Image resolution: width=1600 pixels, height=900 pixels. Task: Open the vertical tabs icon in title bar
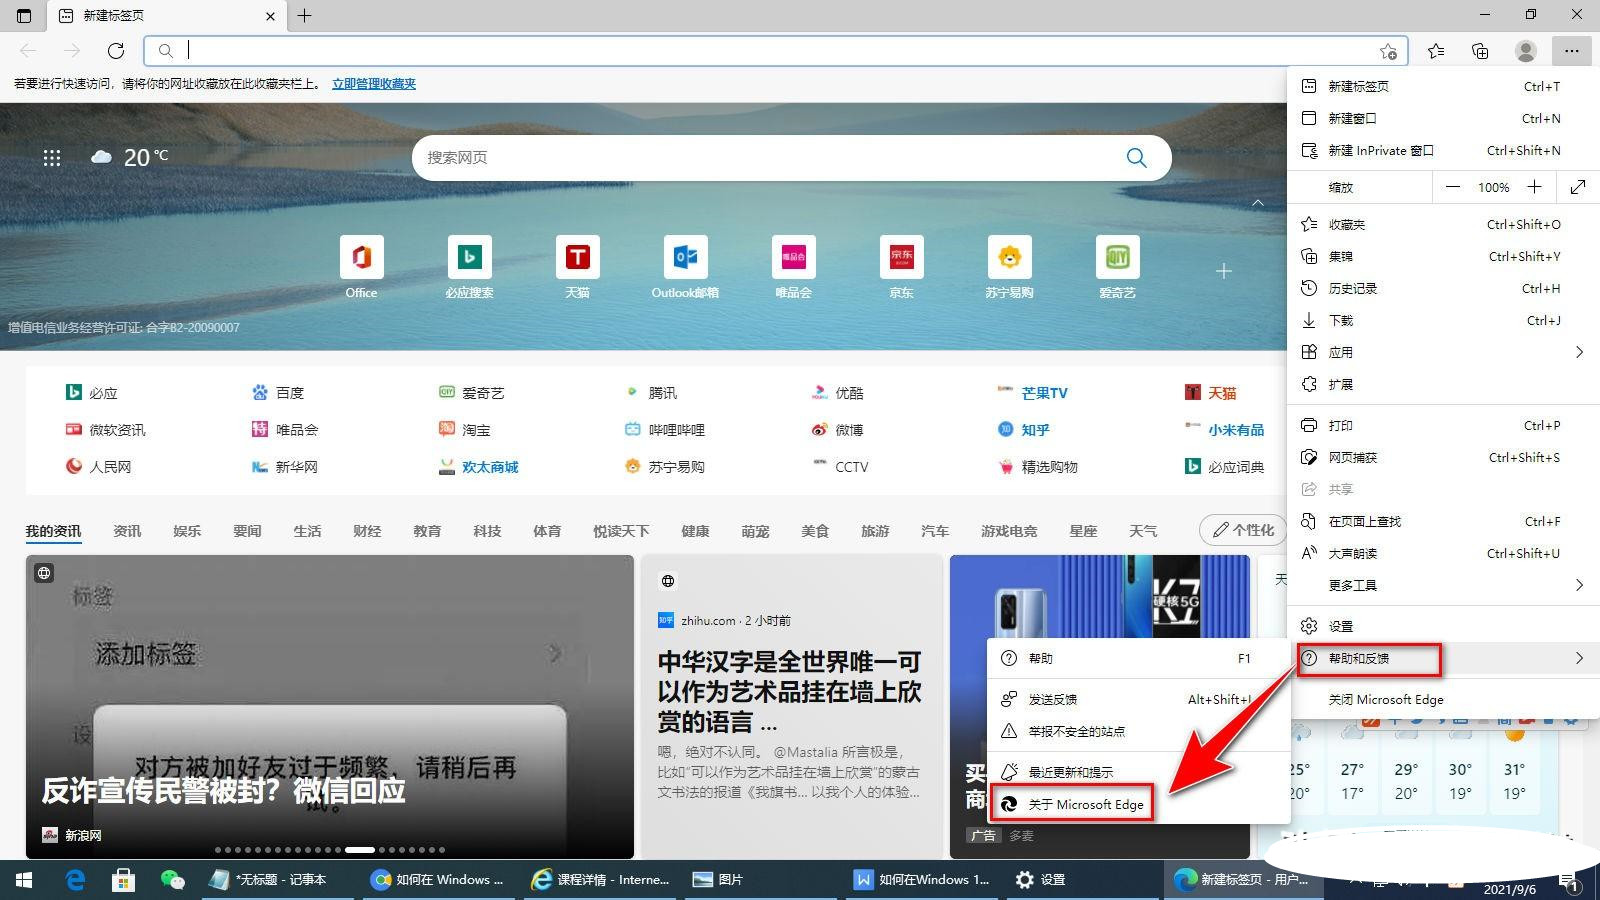tap(24, 15)
